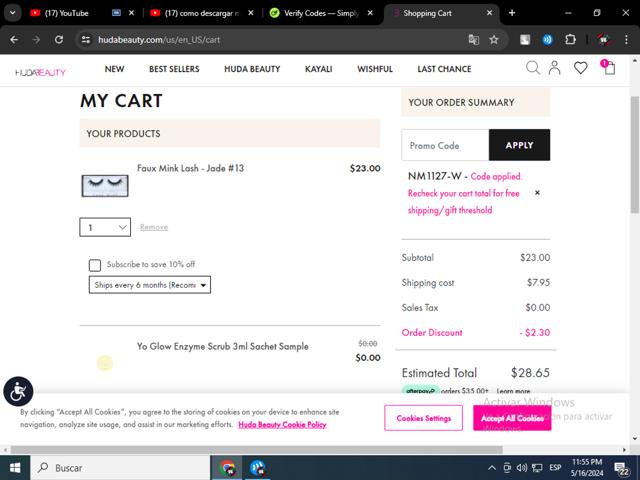Screen dimensions: 640x480
Task: Open the notification center icon
Action: [x=621, y=468]
